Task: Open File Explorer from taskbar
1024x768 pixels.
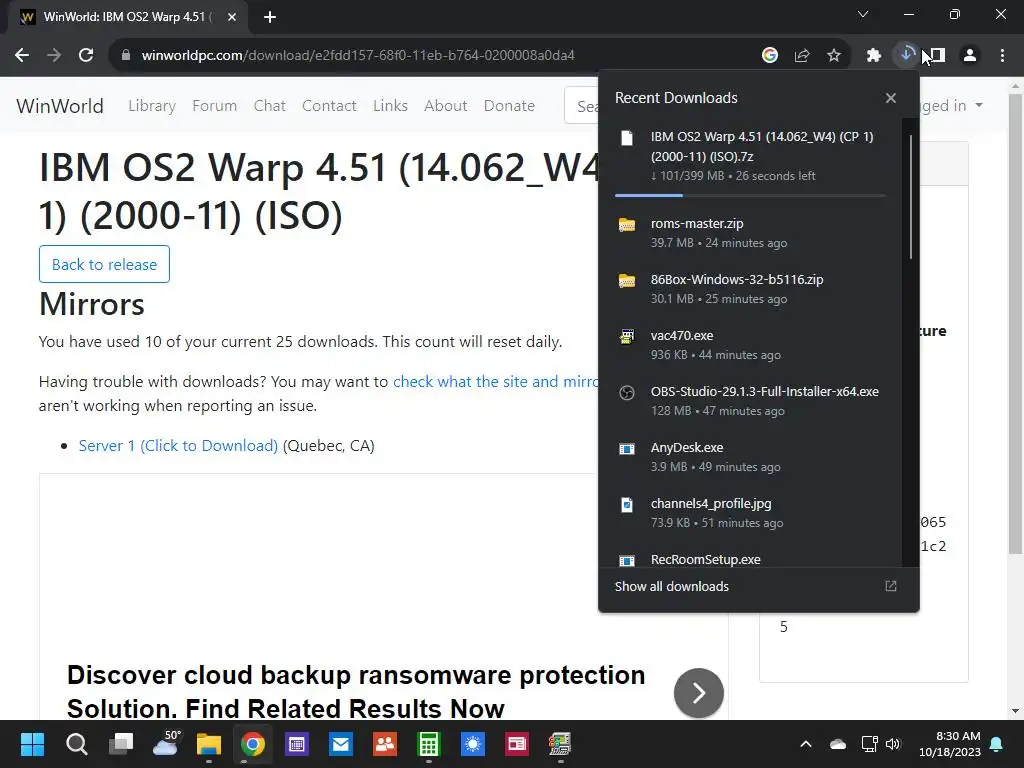Action: (209, 744)
